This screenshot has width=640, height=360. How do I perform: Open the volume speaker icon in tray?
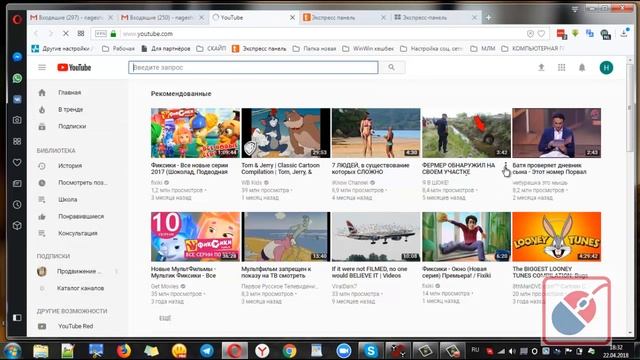click(512, 351)
